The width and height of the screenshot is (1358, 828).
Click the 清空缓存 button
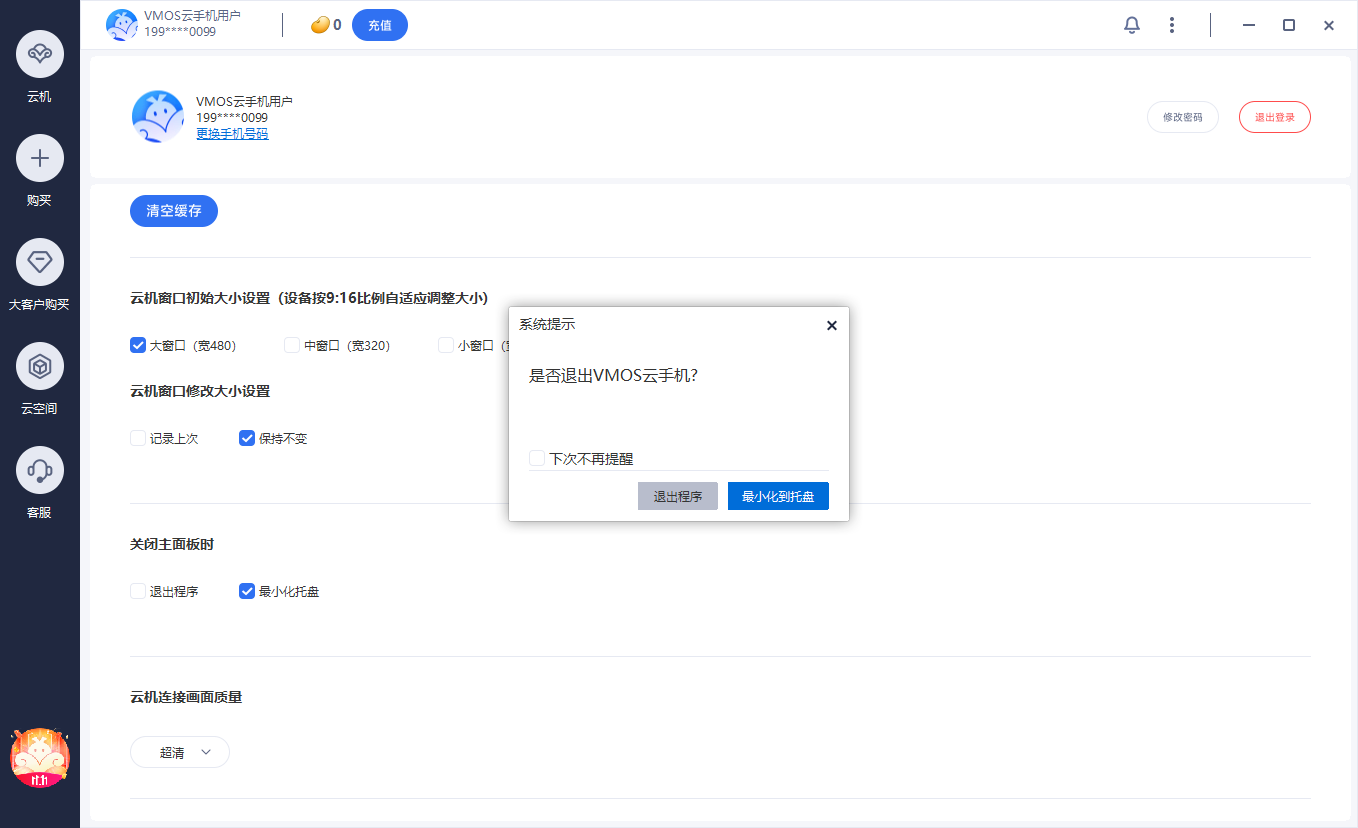point(174,211)
